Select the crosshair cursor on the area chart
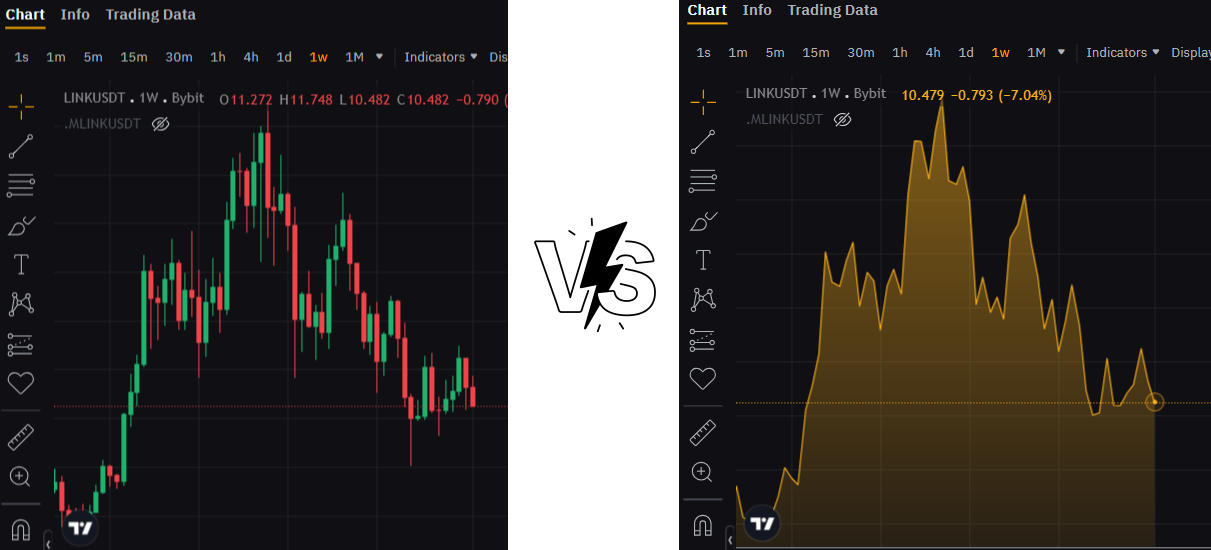The width and height of the screenshot is (1211, 550). [703, 100]
